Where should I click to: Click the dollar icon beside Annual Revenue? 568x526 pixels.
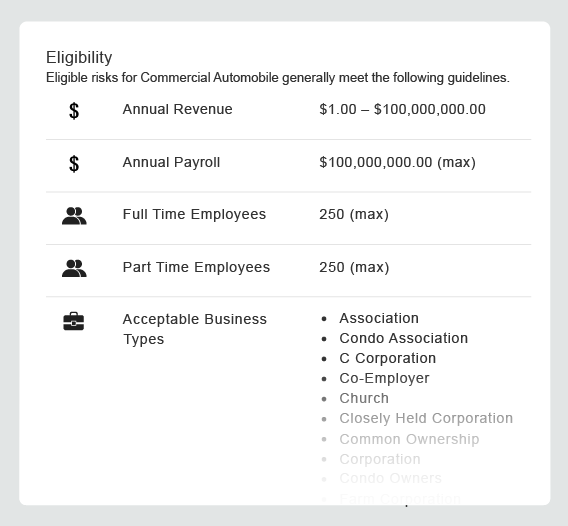click(x=74, y=110)
